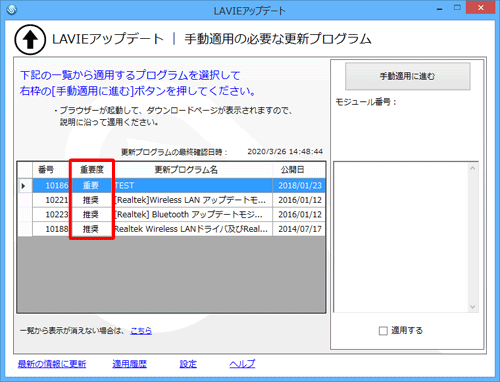This screenshot has width=500, height=382.
Task: Click the 2014/07/17 date cell
Action: [299, 229]
